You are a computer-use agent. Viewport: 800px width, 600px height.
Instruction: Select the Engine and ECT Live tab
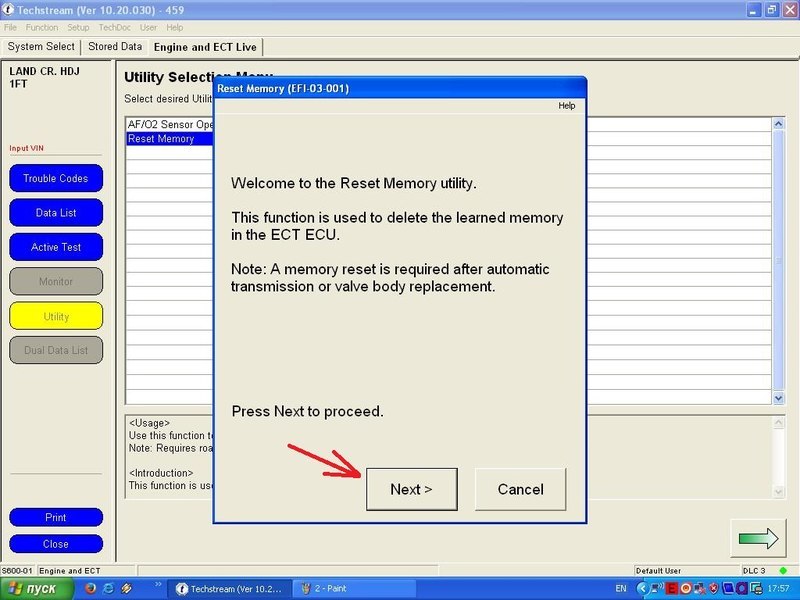pyautogui.click(x=206, y=46)
